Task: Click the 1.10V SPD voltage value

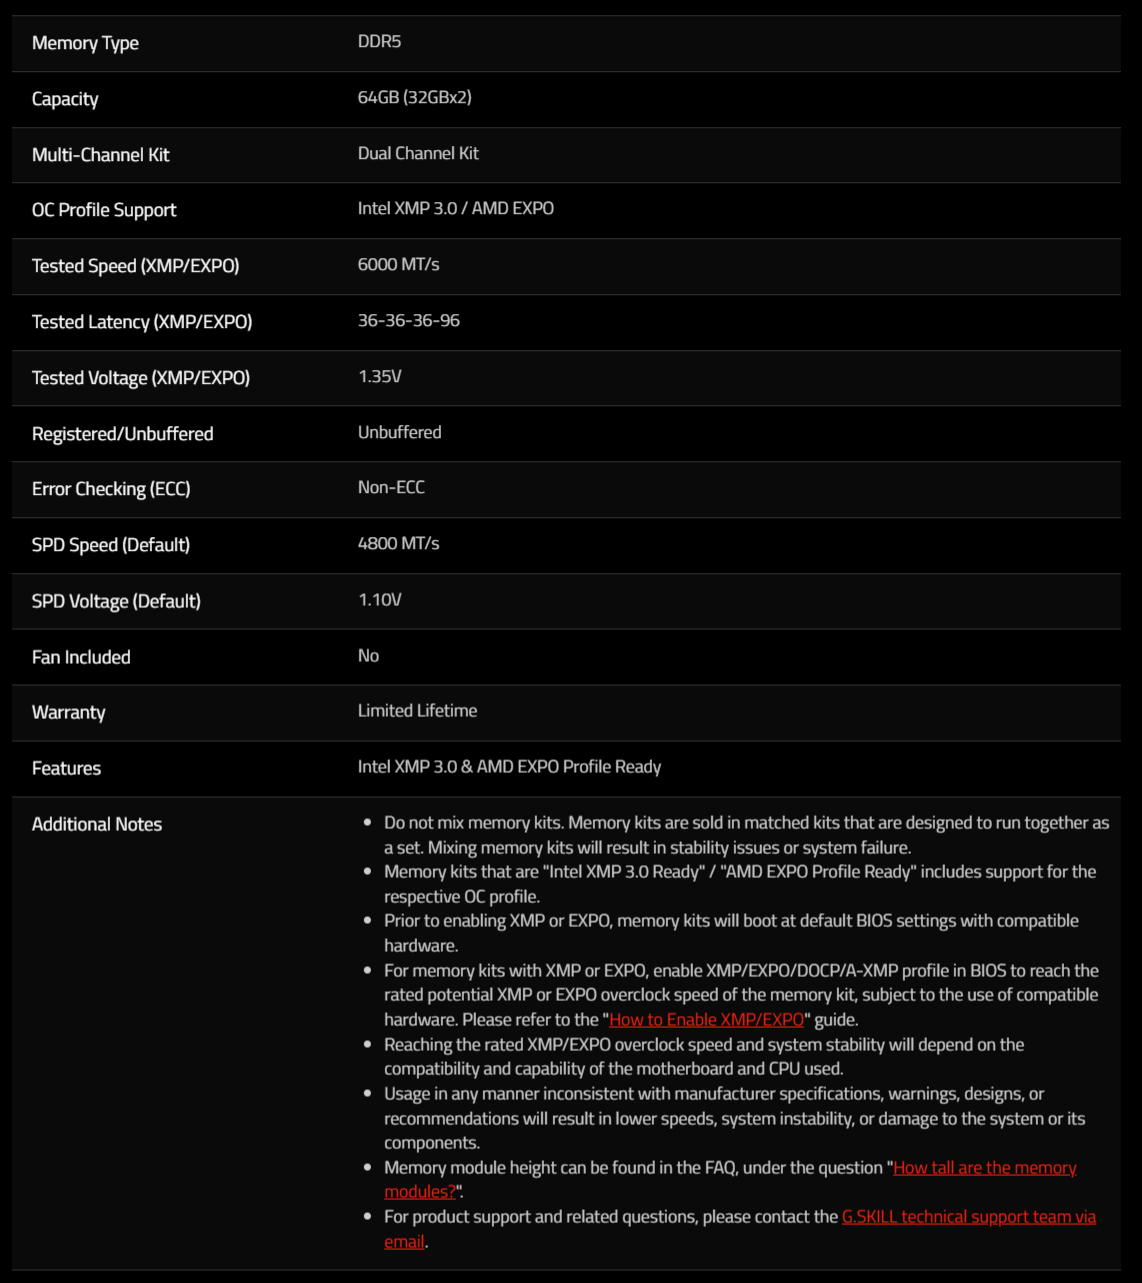Action: coord(379,599)
